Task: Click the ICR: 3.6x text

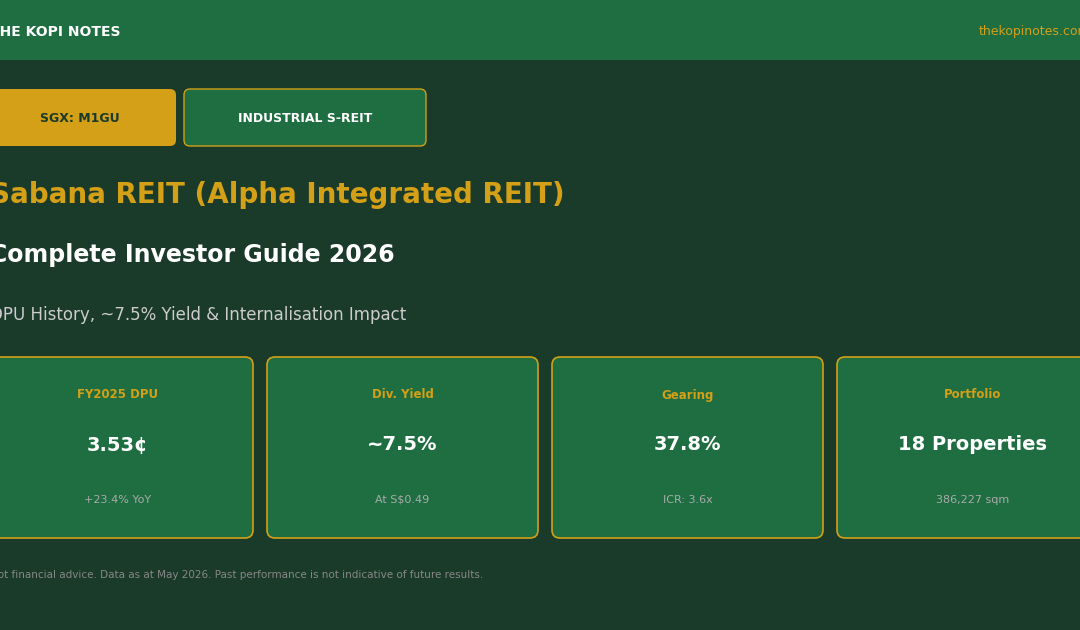Action: (x=687, y=499)
